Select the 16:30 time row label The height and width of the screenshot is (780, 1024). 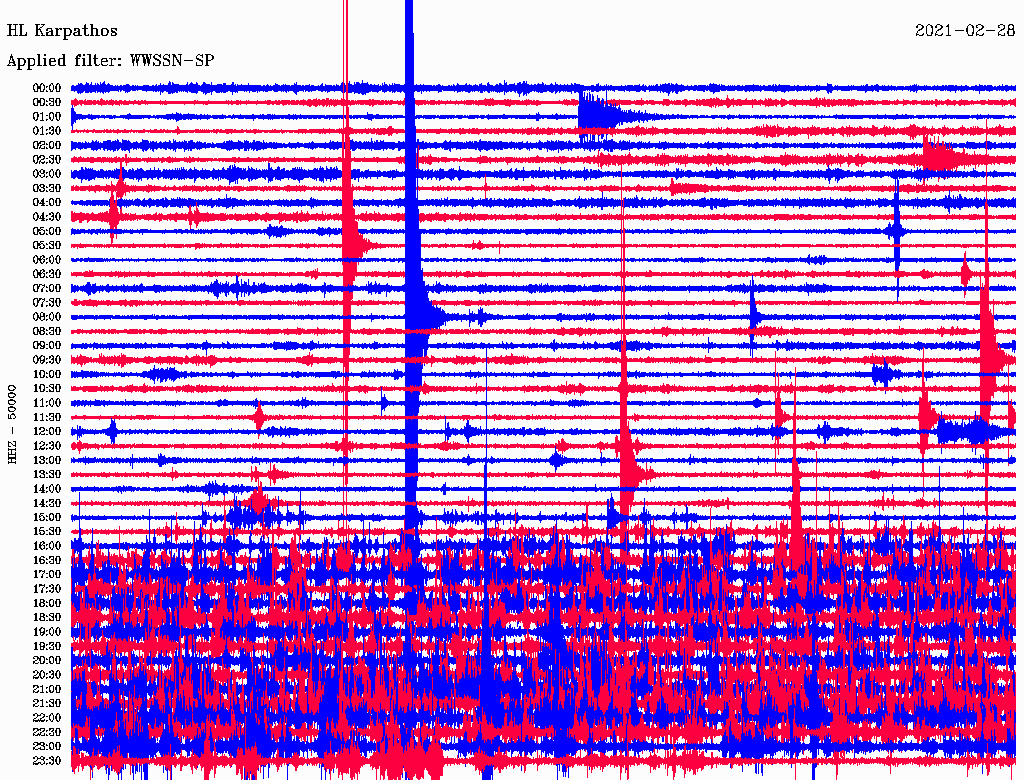pyautogui.click(x=47, y=560)
